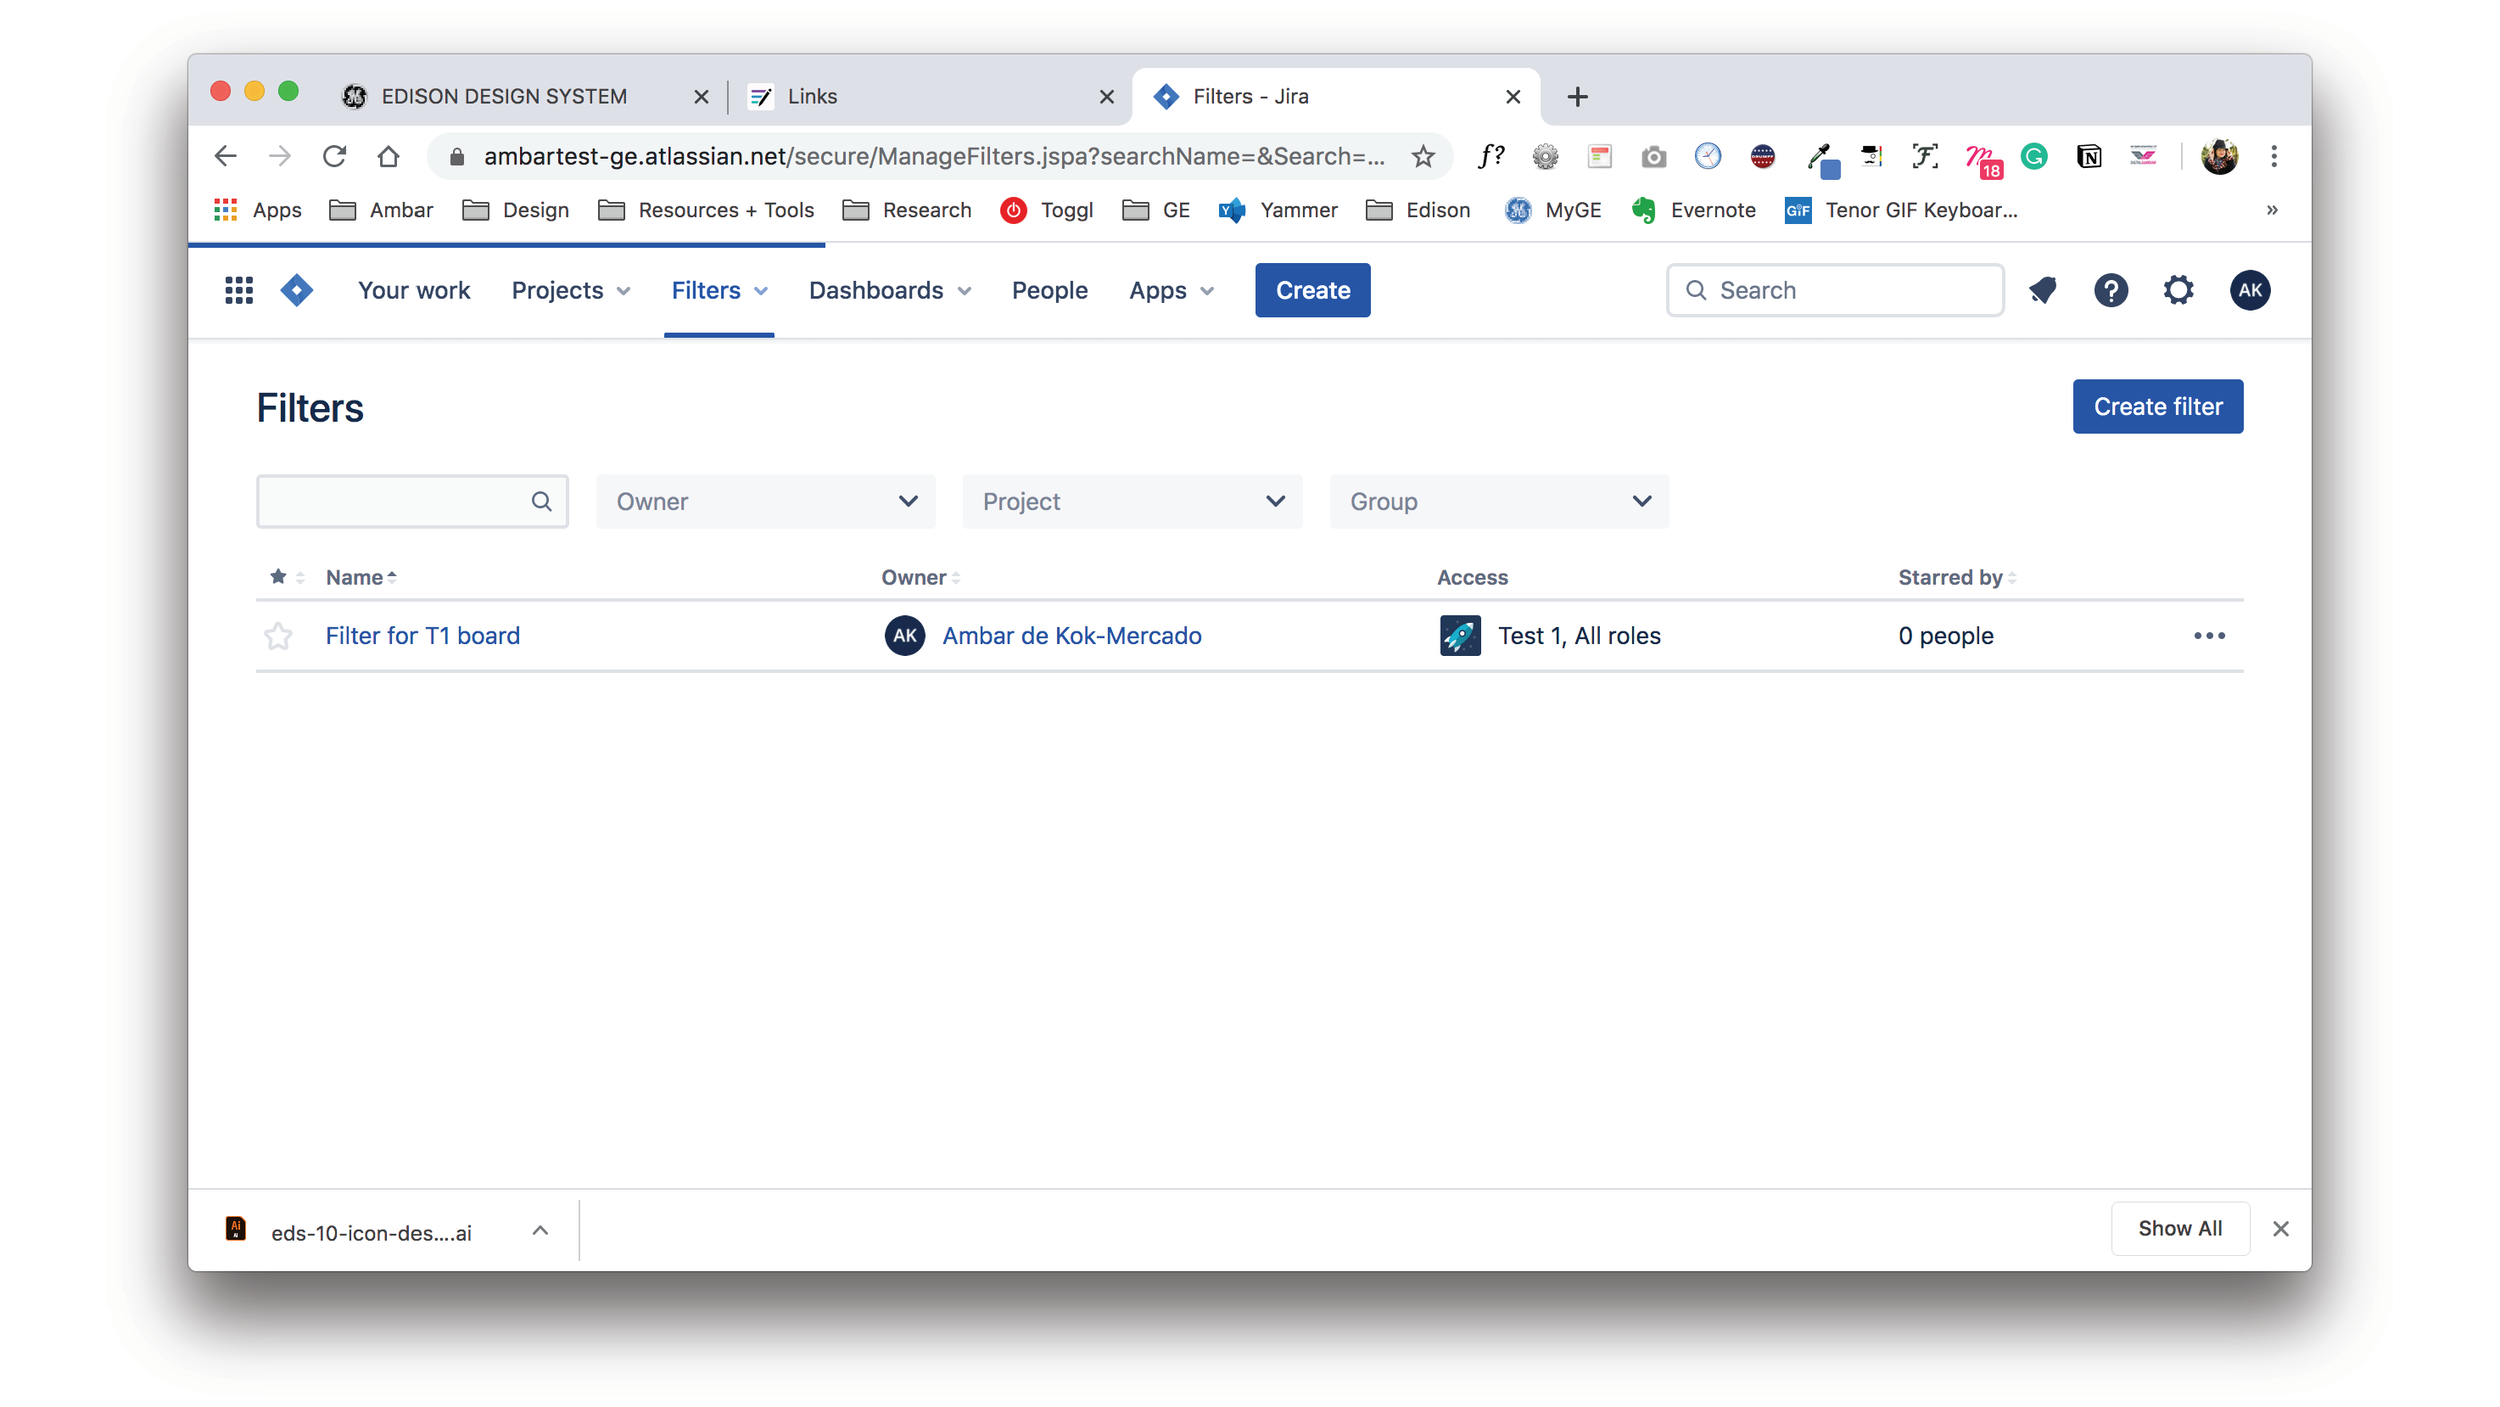Click the Test 1 project rocket icon
Viewport: 2500px width, 1407px height.
[x=1459, y=636]
